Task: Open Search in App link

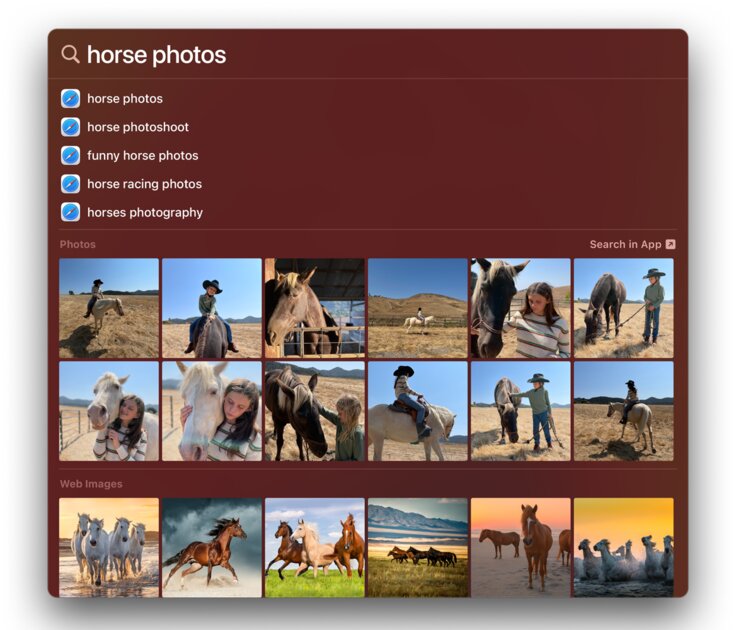Action: 632,244
